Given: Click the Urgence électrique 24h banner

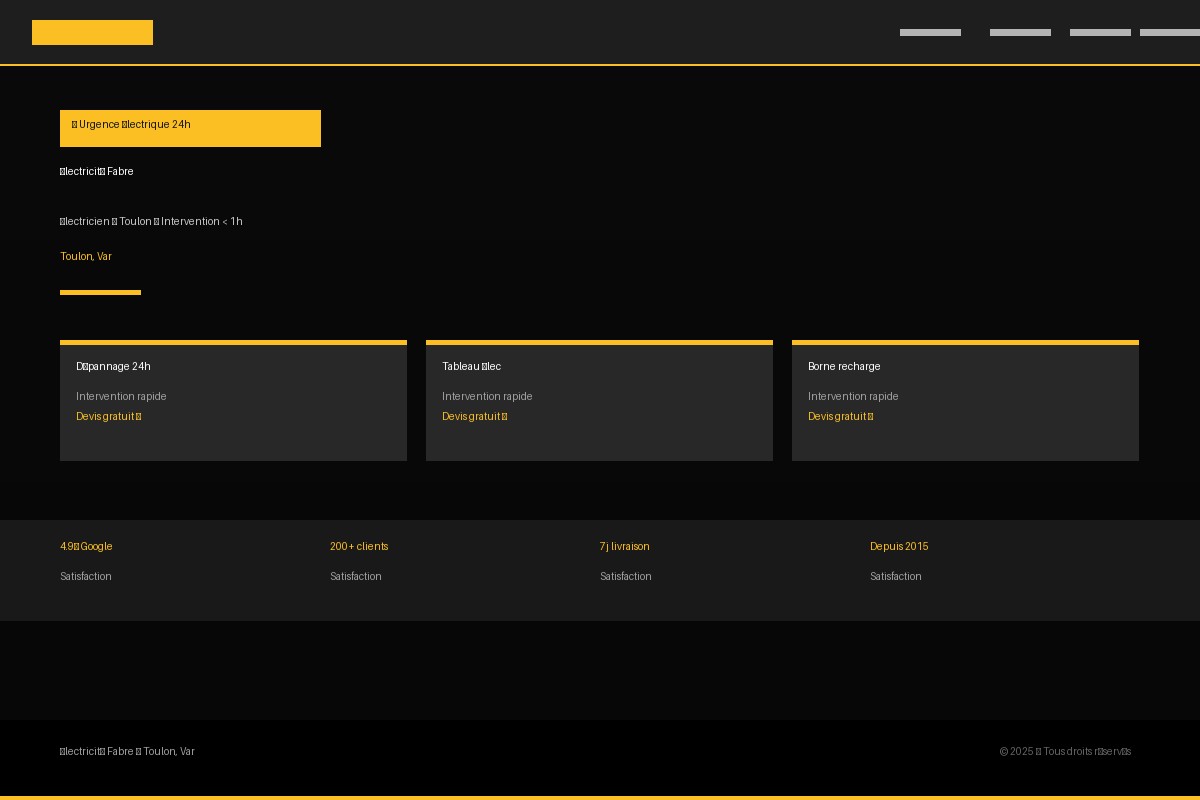Looking at the screenshot, I should (x=190, y=128).
